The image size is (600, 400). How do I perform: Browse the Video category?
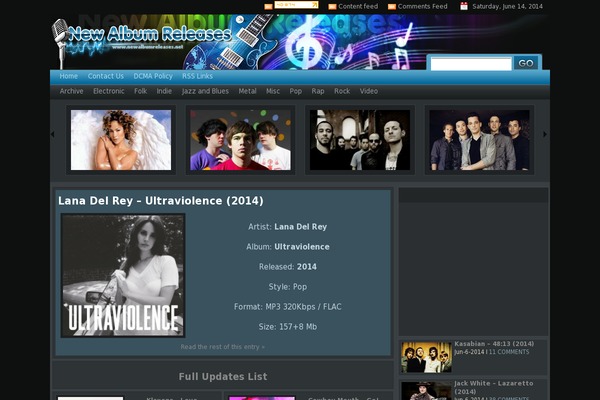368,91
